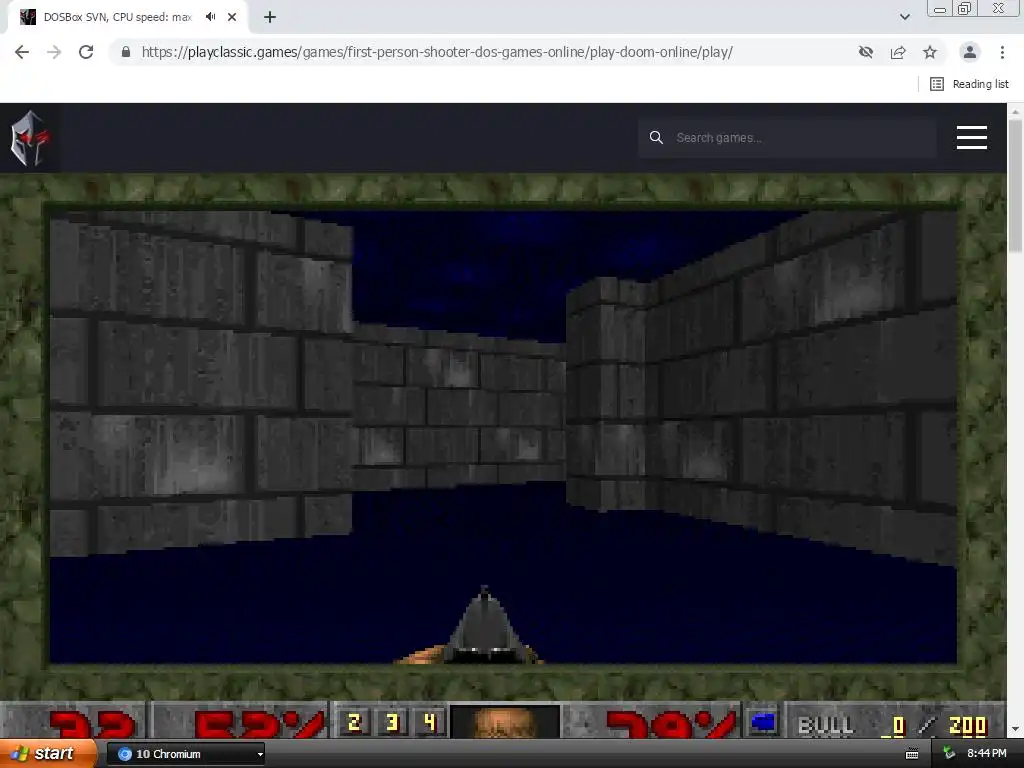The image size is (1024, 768).
Task: Open the hamburger site menu
Action: click(972, 138)
